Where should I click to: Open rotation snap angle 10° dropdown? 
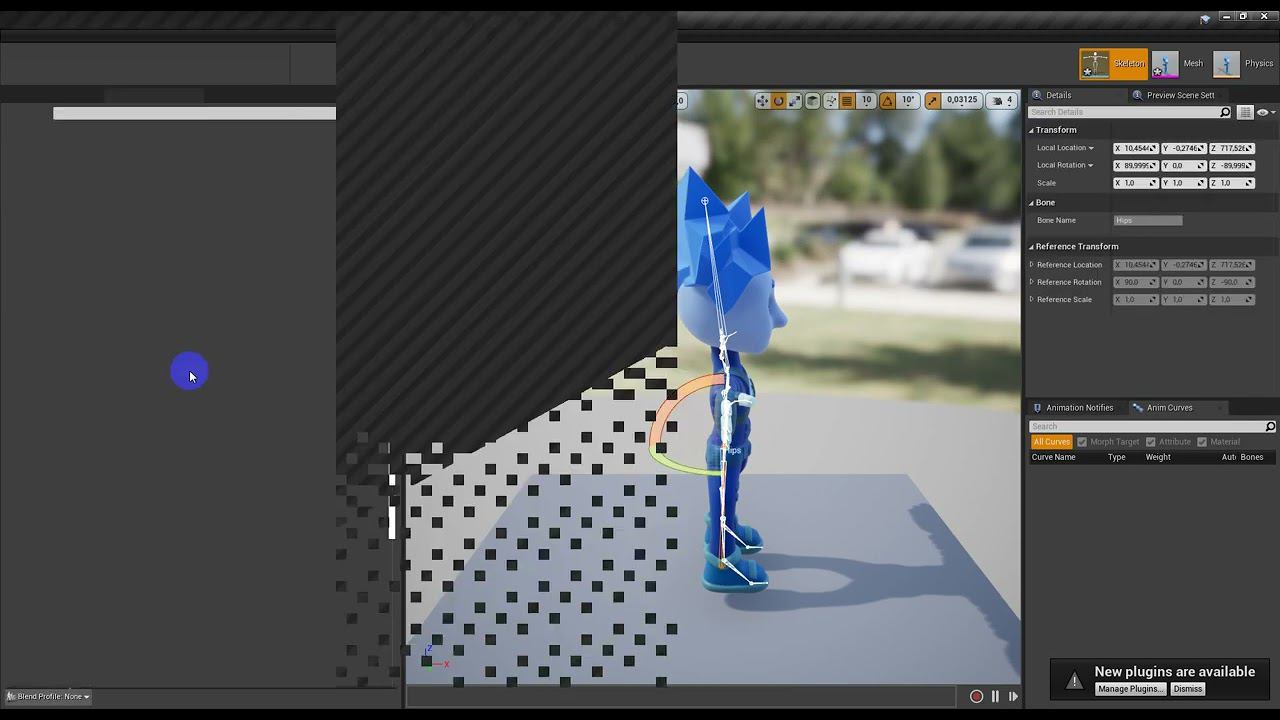(908, 100)
